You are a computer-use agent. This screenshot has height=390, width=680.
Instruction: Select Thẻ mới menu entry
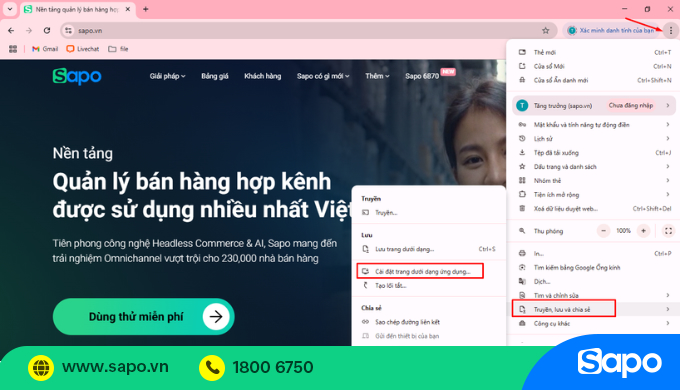click(593, 52)
